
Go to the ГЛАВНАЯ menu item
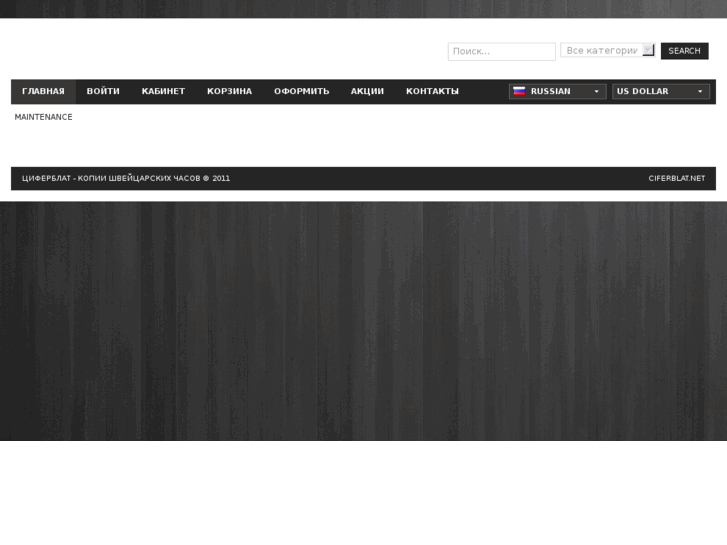click(43, 91)
